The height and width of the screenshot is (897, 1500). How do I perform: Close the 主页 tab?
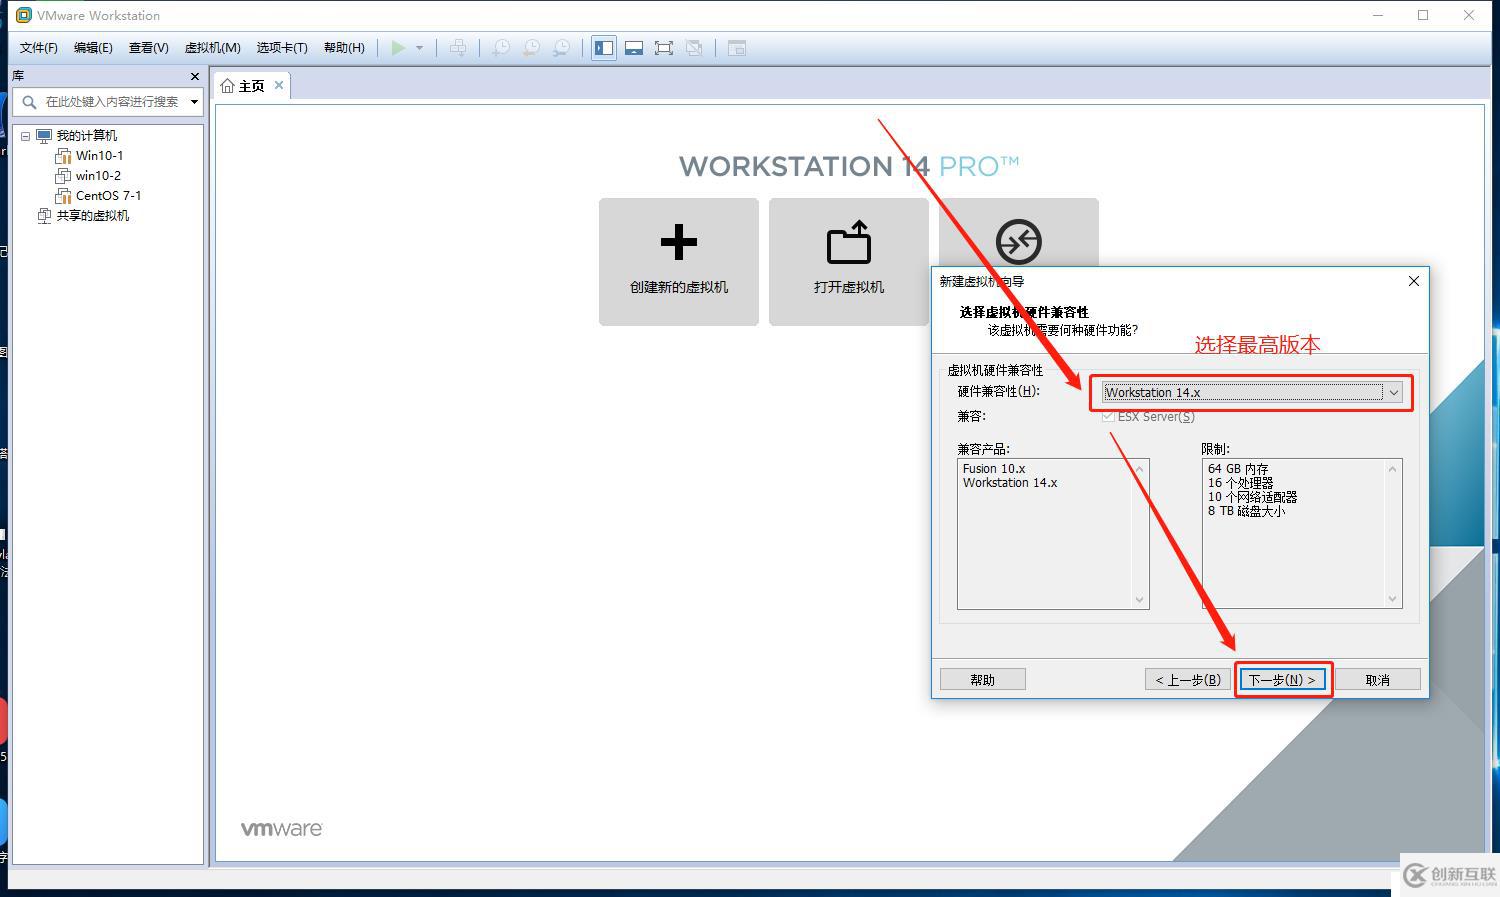tap(279, 86)
